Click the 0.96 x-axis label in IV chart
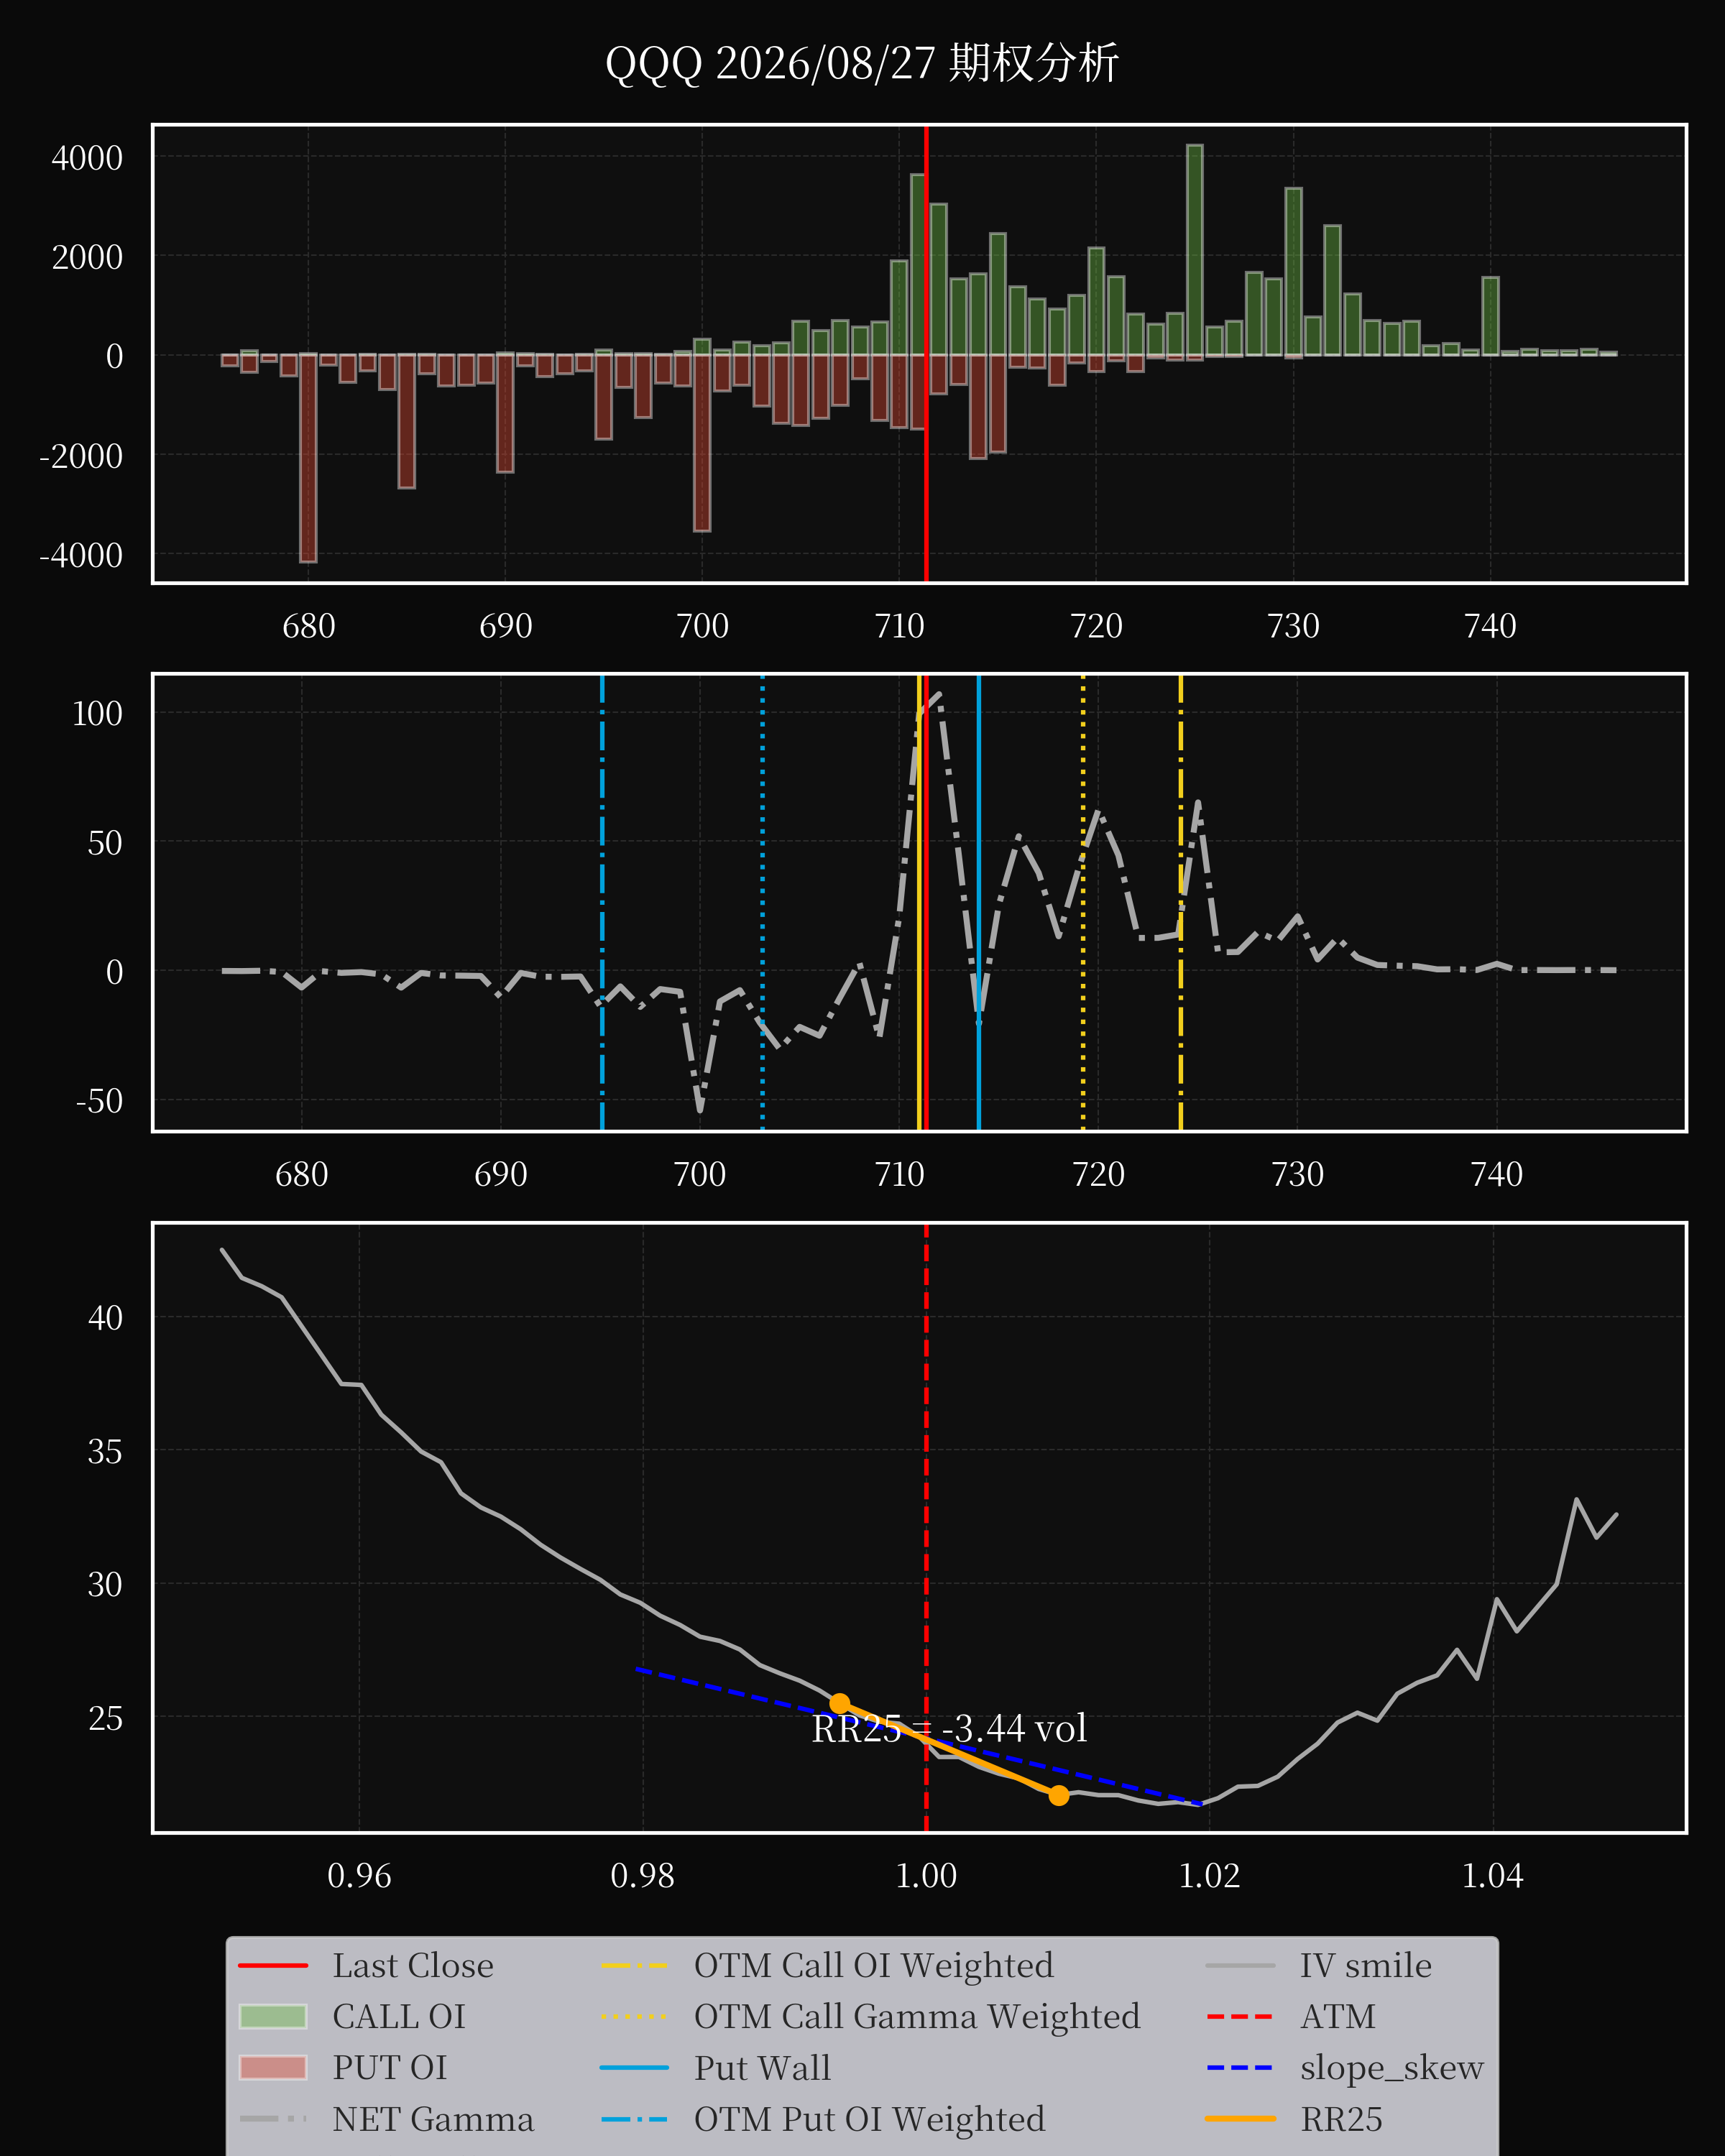1725x2156 pixels. tap(359, 1876)
